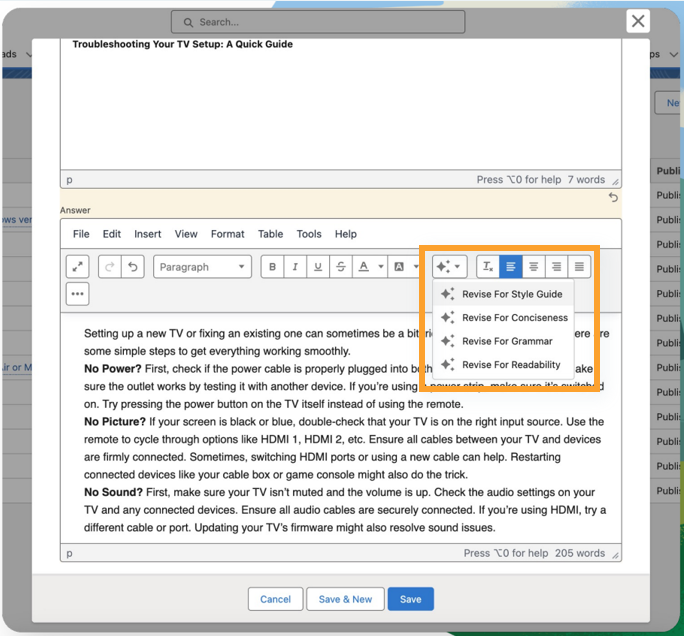
Task: Click the text color swatch button
Action: click(x=365, y=267)
